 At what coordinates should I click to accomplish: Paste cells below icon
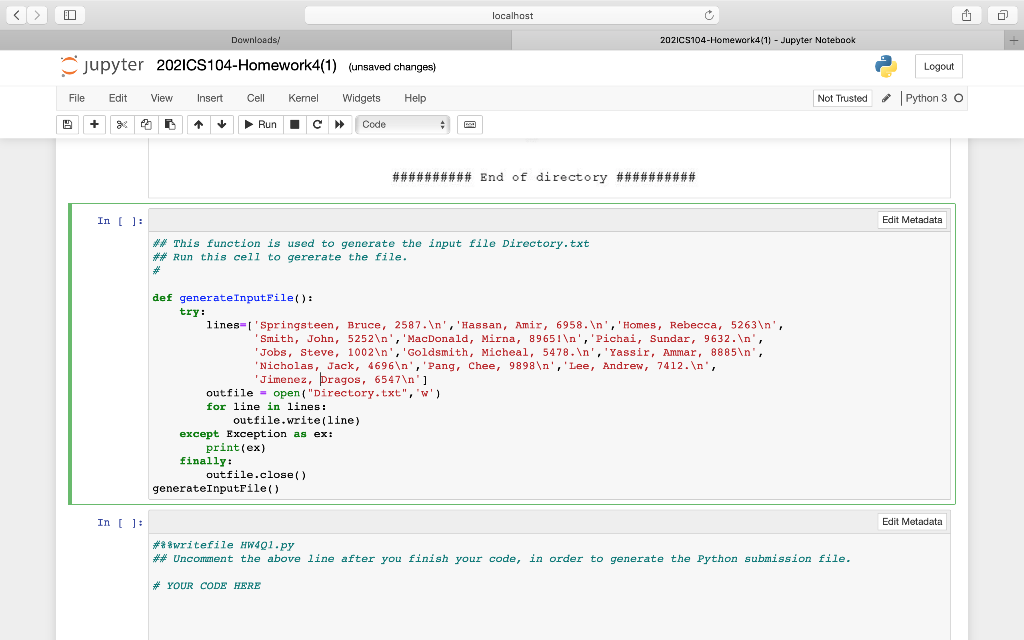pos(170,124)
